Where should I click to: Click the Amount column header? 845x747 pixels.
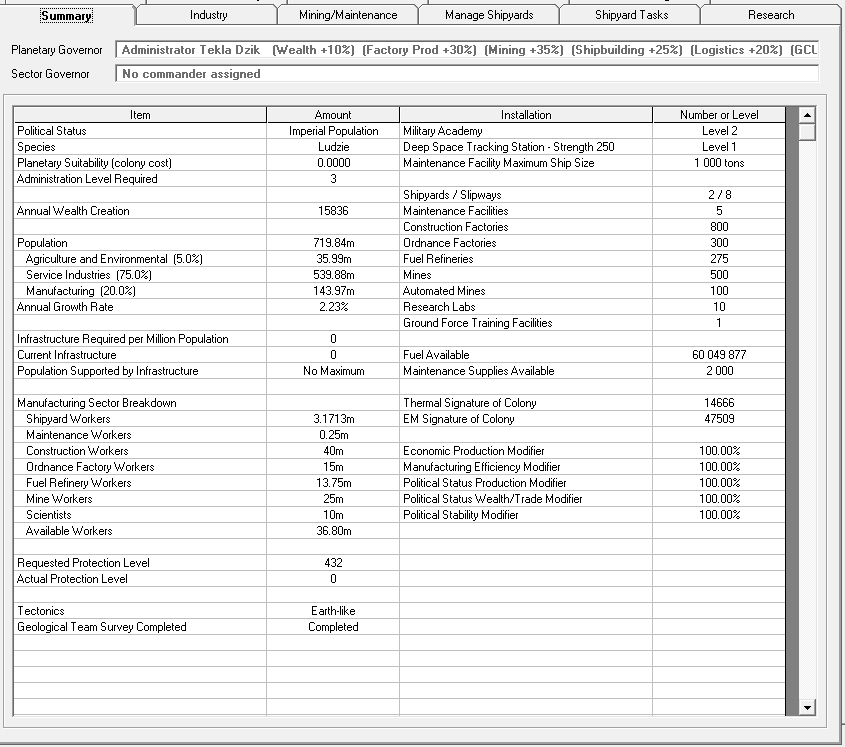[333, 115]
